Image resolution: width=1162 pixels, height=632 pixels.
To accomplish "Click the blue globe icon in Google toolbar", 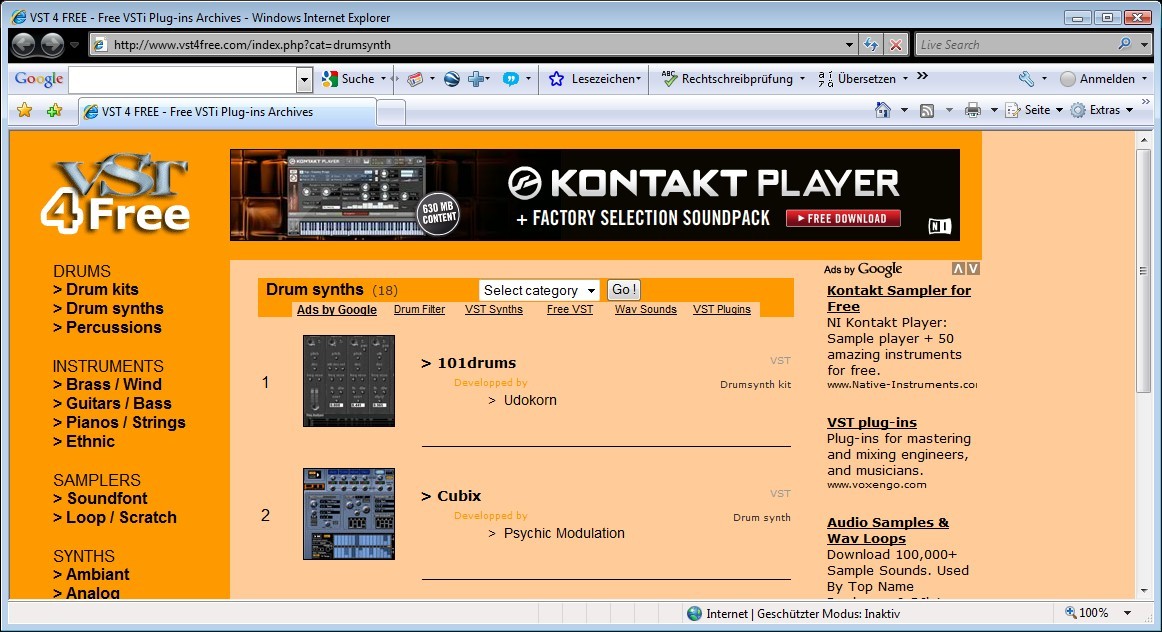I will click(451, 79).
